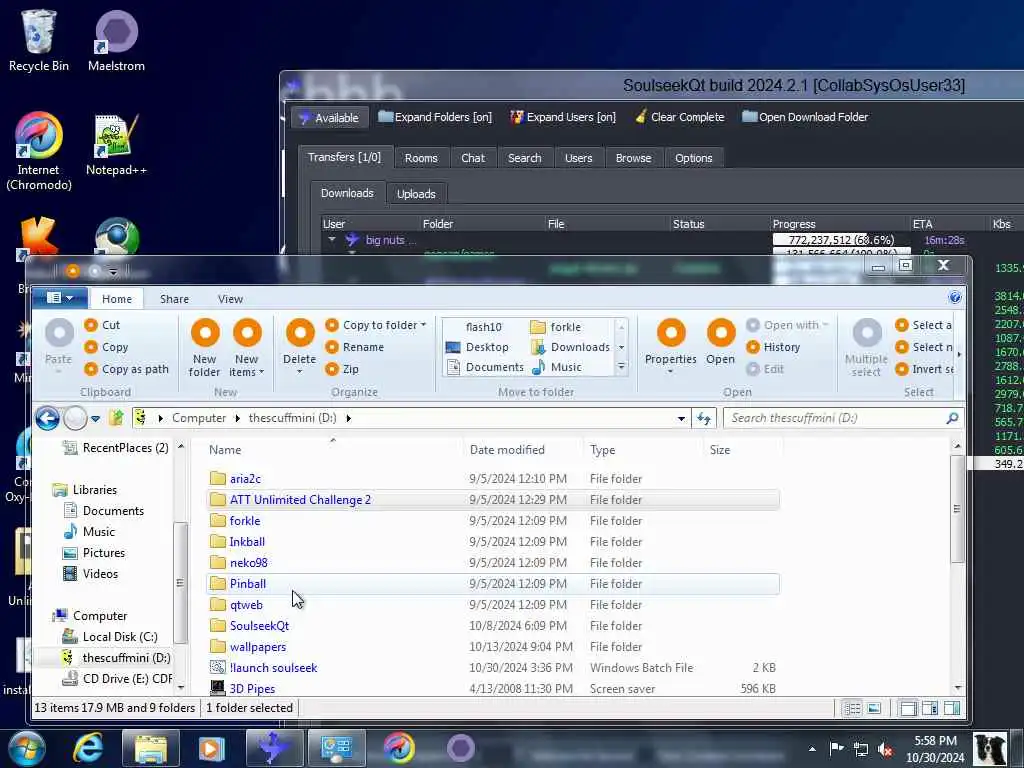Select Copy as path in ribbon
The height and width of the screenshot is (768, 1024).
click(127, 369)
